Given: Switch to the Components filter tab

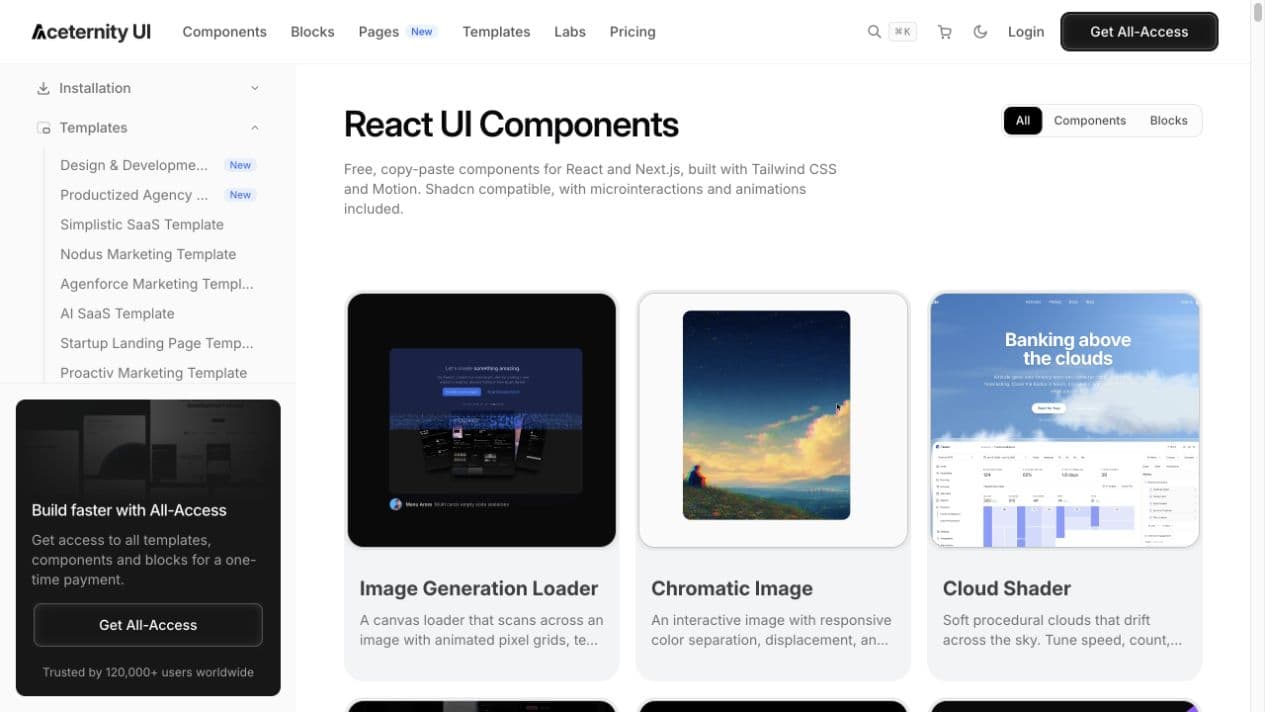Looking at the screenshot, I should pyautogui.click(x=1090, y=121).
